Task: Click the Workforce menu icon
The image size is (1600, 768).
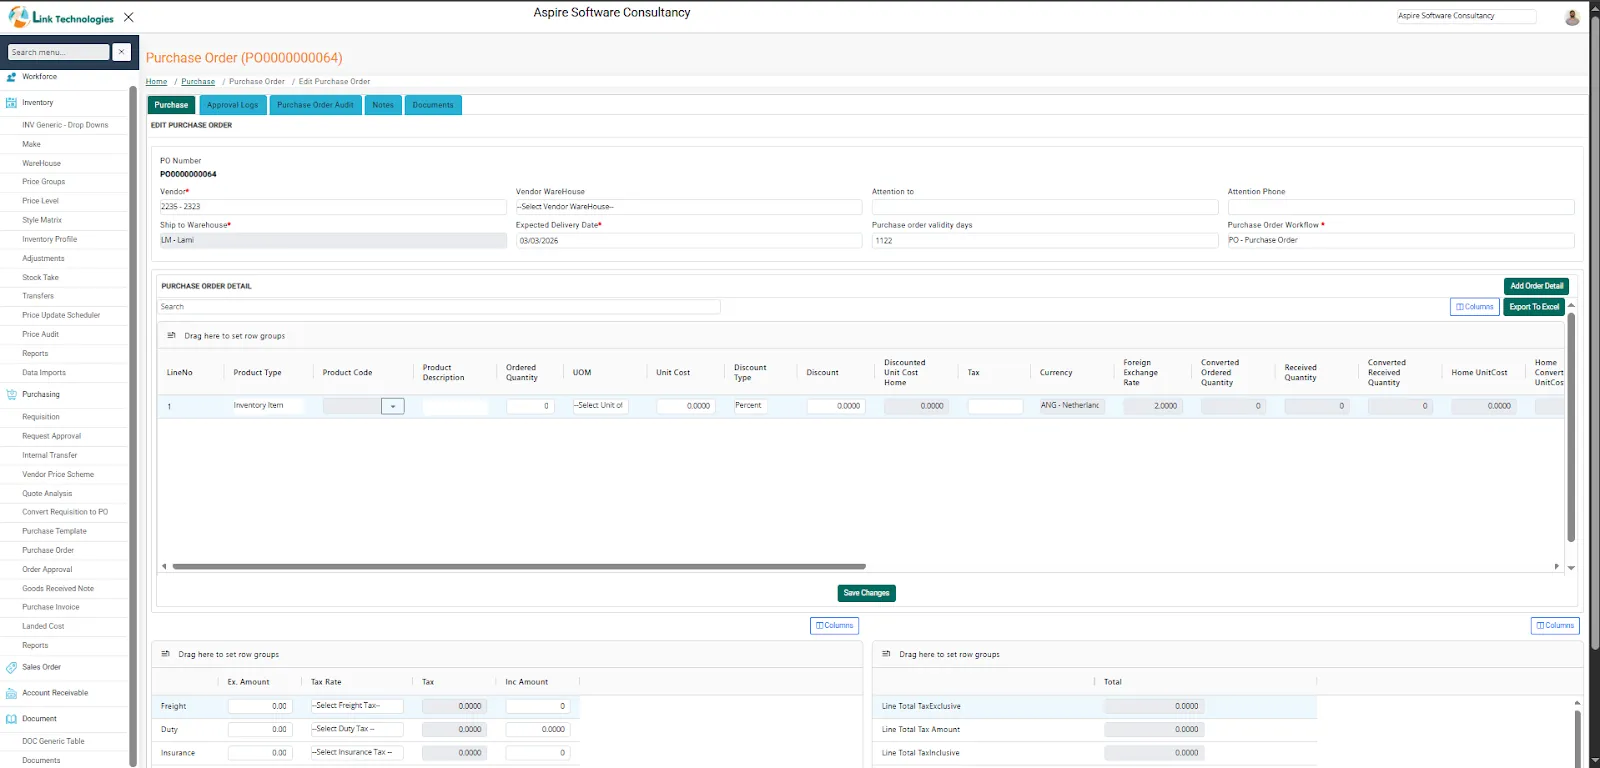Action: 11,77
